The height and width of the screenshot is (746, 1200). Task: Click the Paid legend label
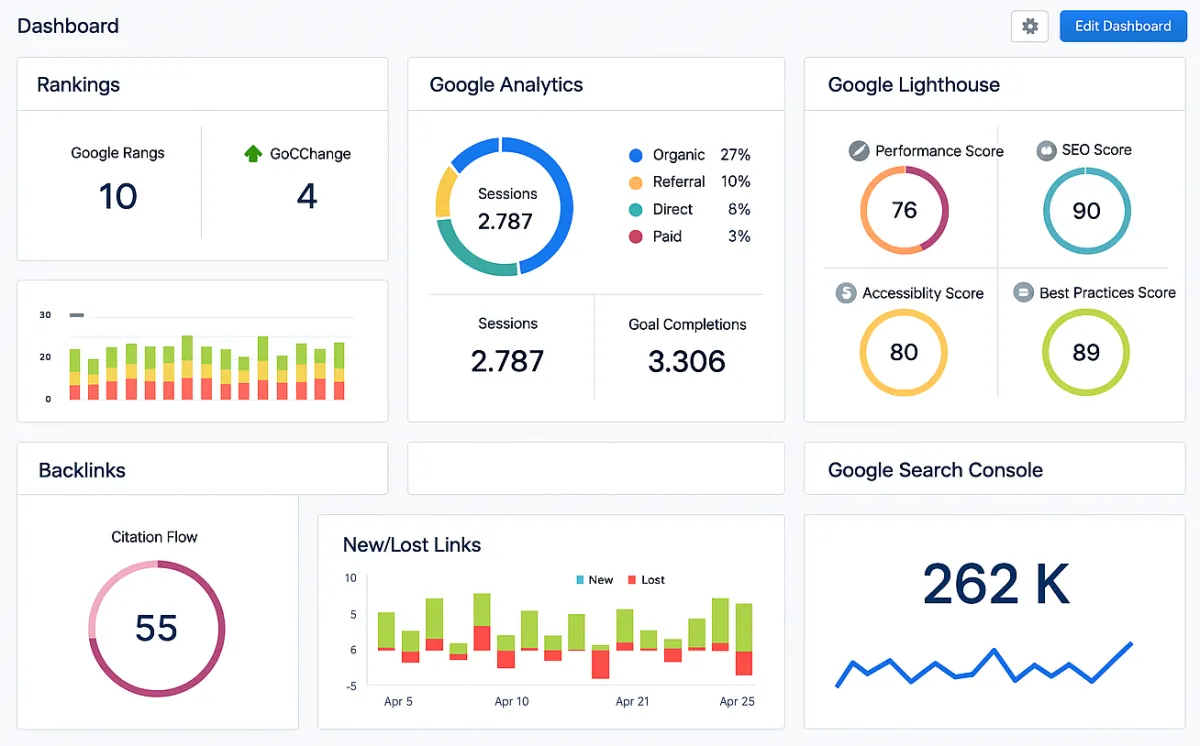(x=668, y=237)
